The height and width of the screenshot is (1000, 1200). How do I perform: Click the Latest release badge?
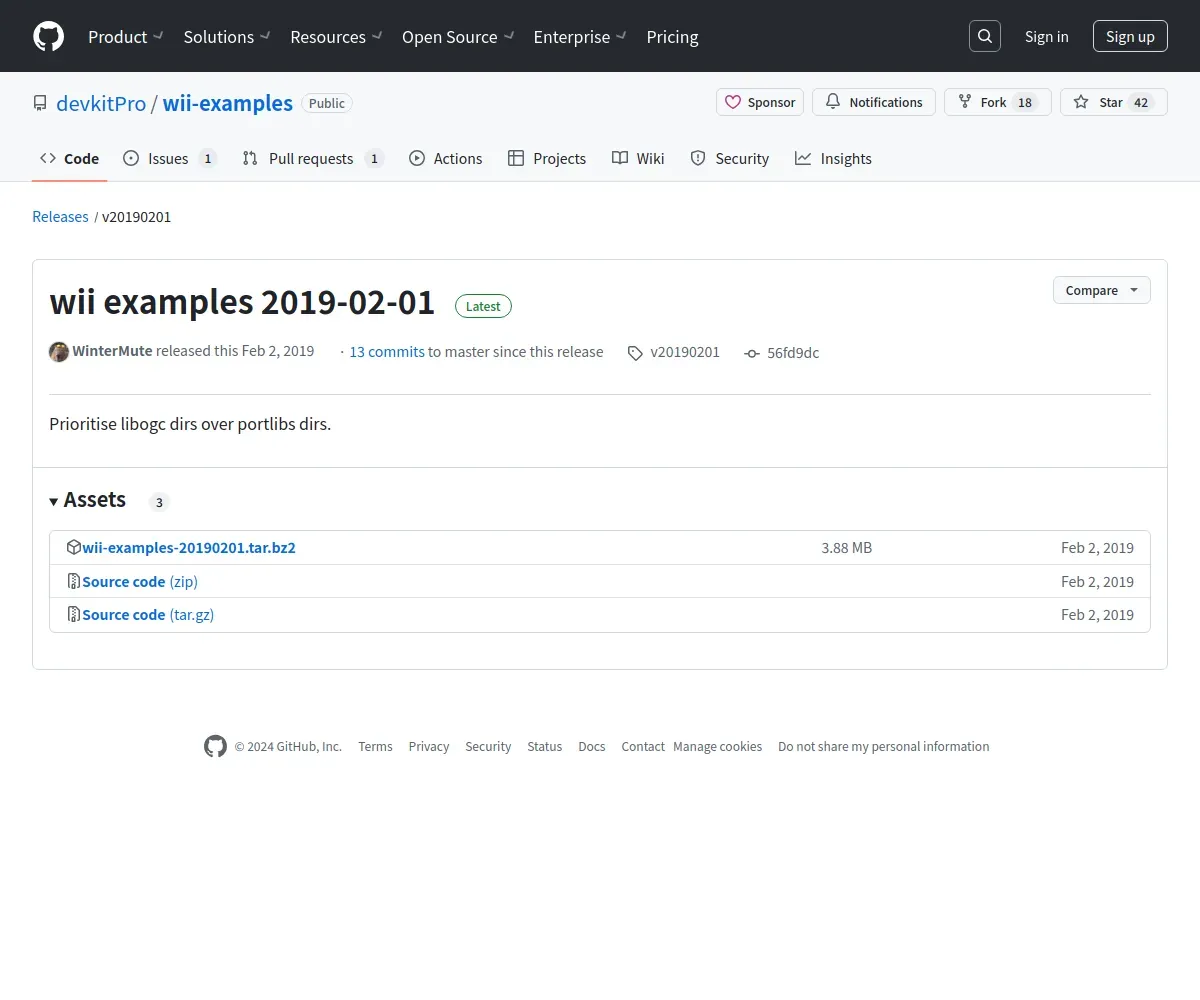point(483,306)
